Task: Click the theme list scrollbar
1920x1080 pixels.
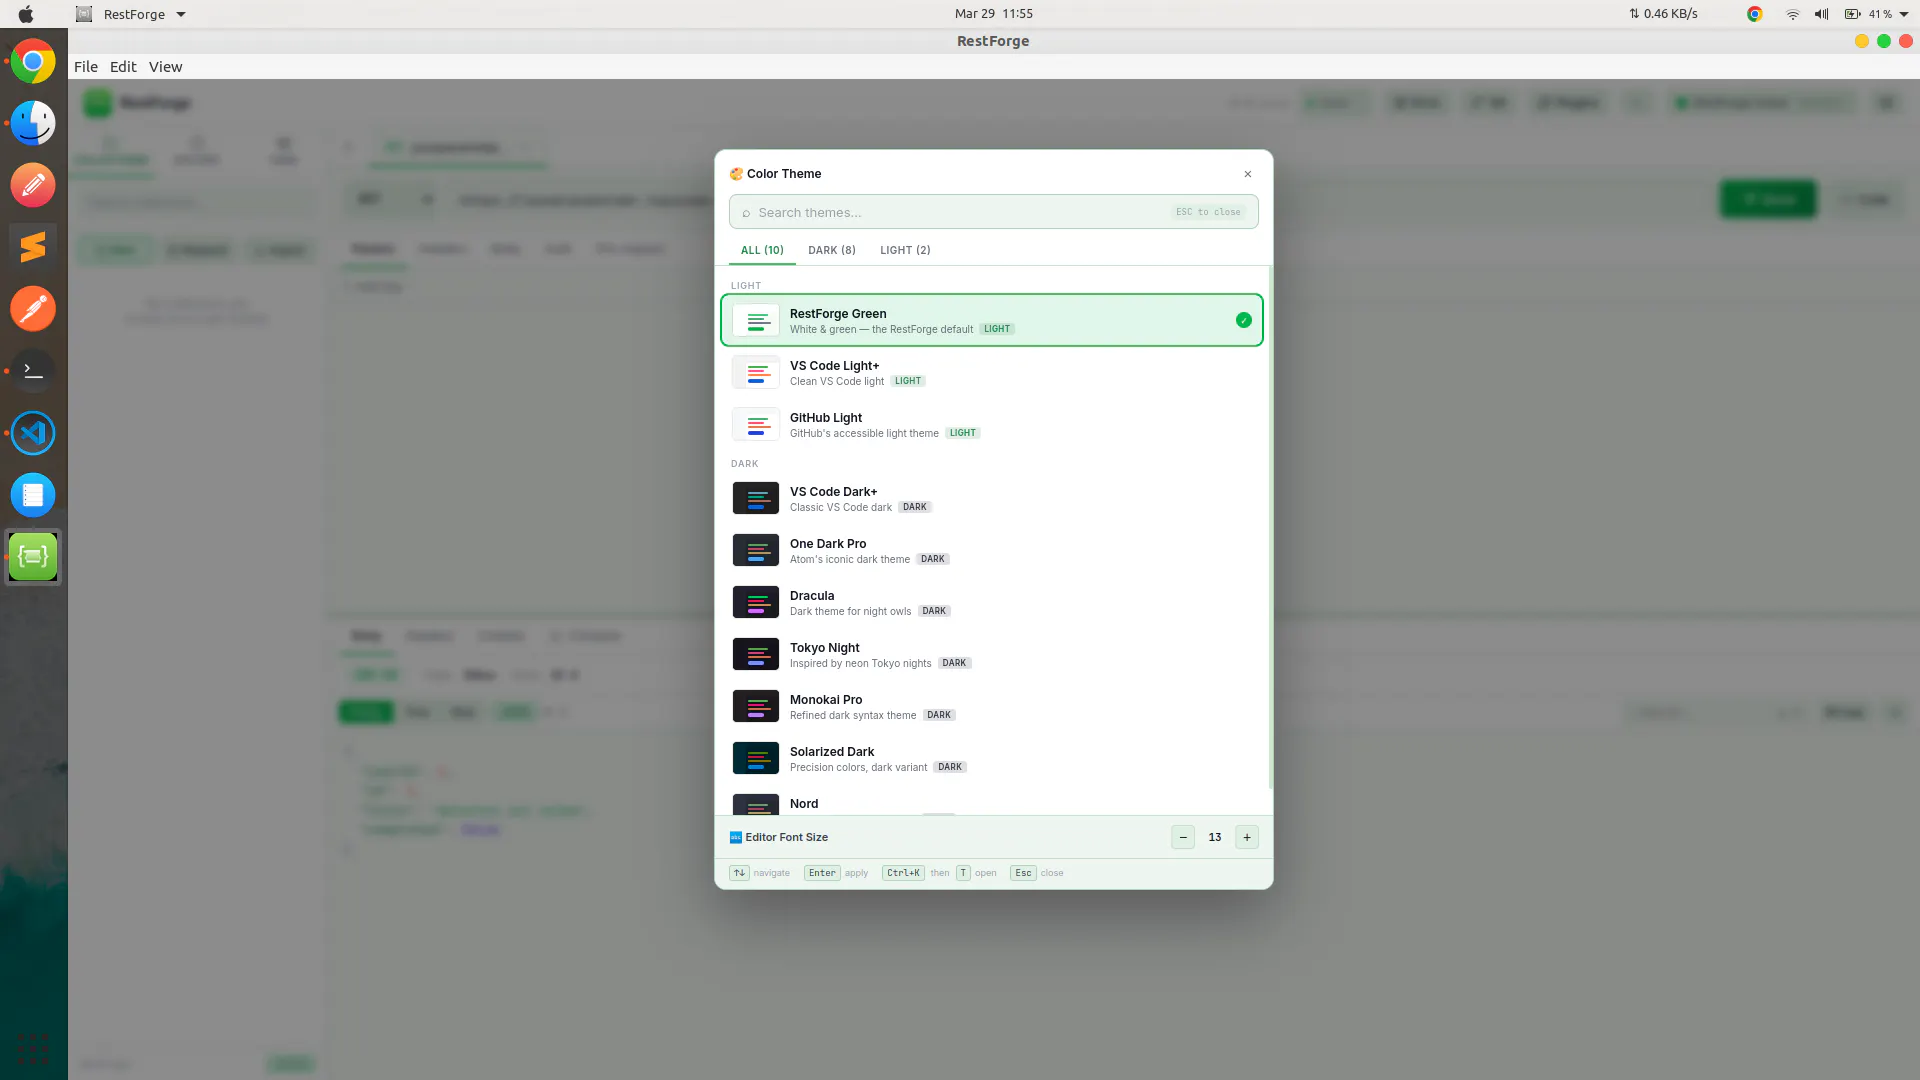Action: (x=1270, y=528)
